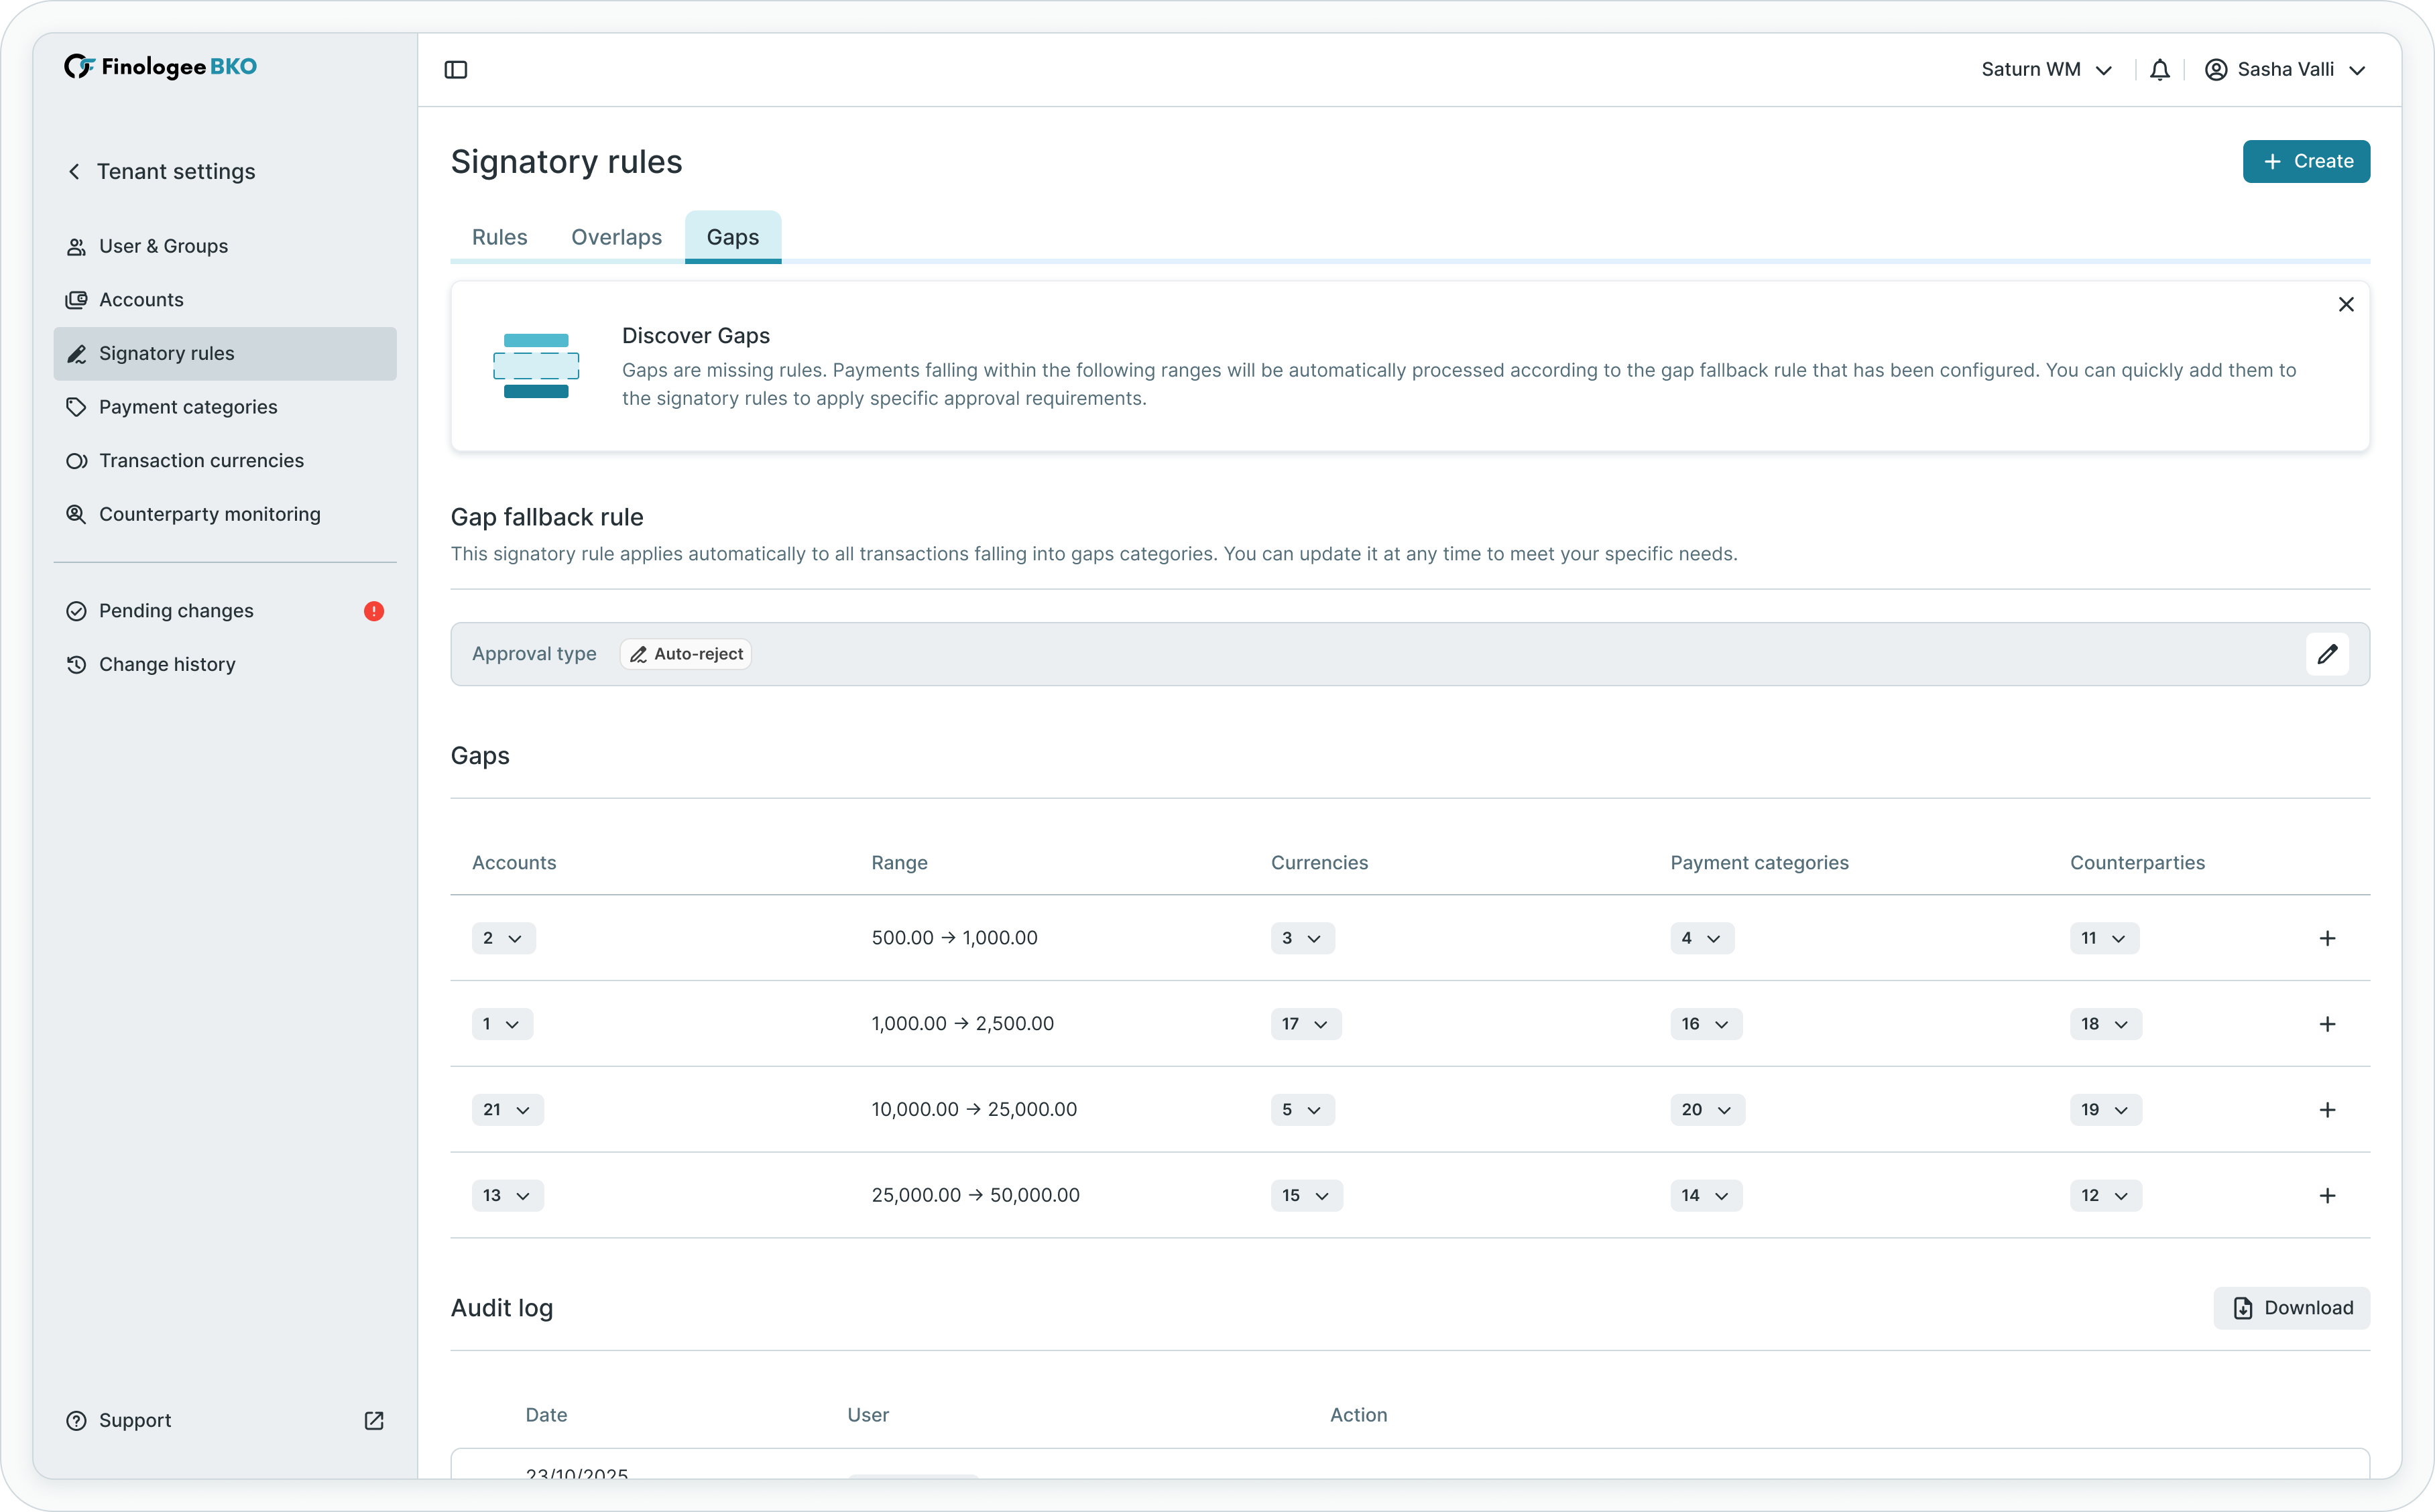Screen dimensions: 2435x1512
Task: Add rule for 25,000.00 to 50,000.00 gap
Action: coord(2327,1196)
